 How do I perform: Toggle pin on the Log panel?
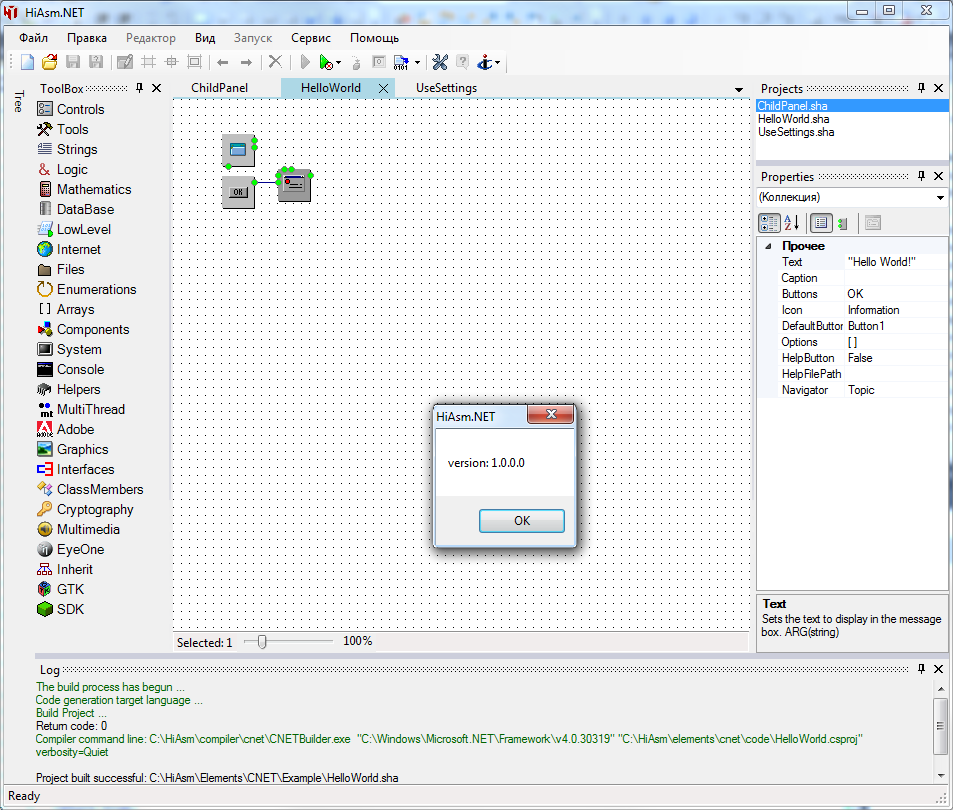point(921,669)
